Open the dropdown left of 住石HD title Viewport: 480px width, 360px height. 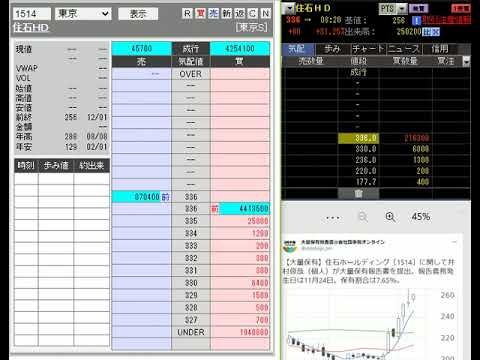(290, 8)
